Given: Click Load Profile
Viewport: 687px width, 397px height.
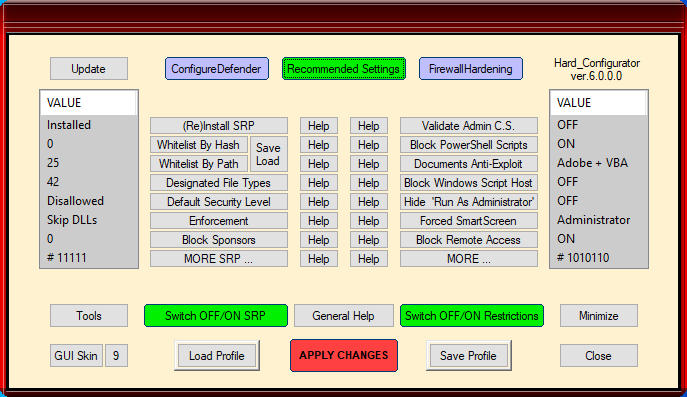Looking at the screenshot, I should click(216, 355).
